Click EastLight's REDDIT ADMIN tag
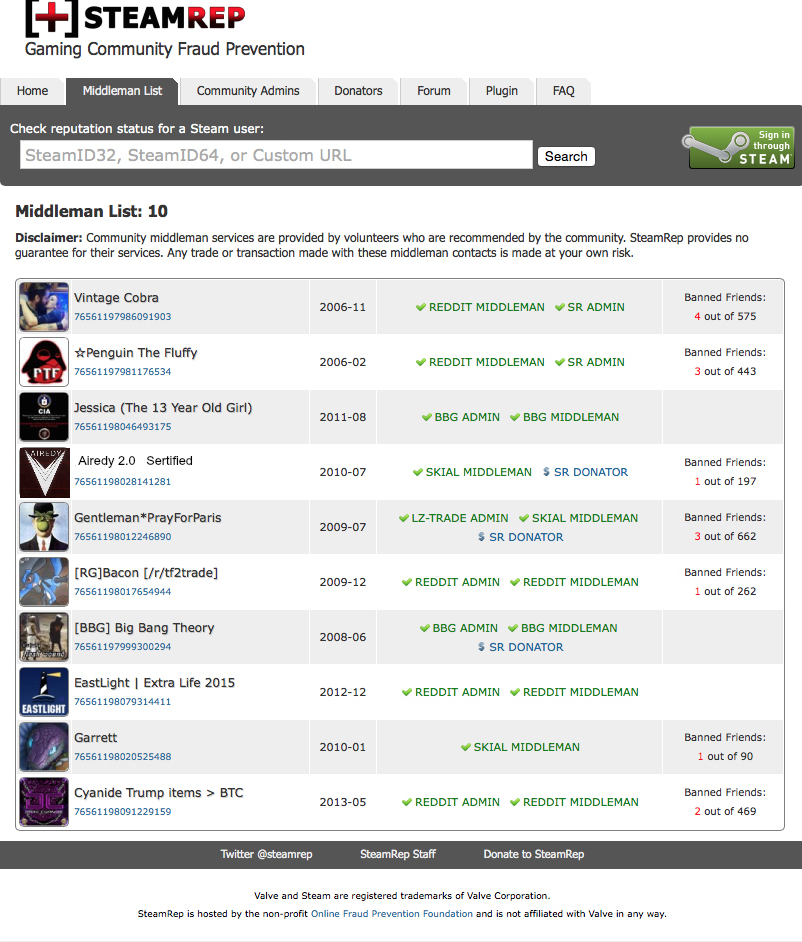The height and width of the screenshot is (942, 802). click(451, 692)
